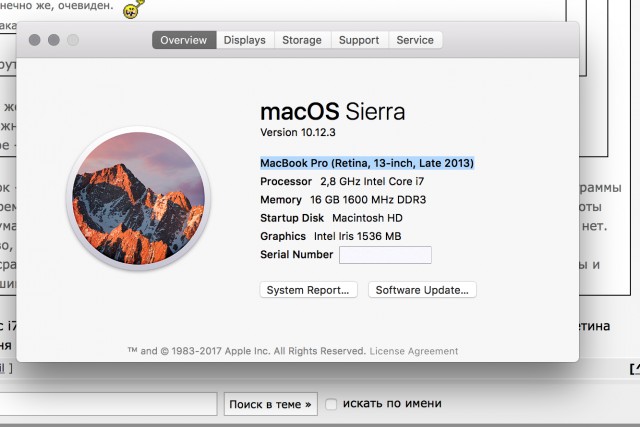Click the forum search input field

click(x=108, y=404)
